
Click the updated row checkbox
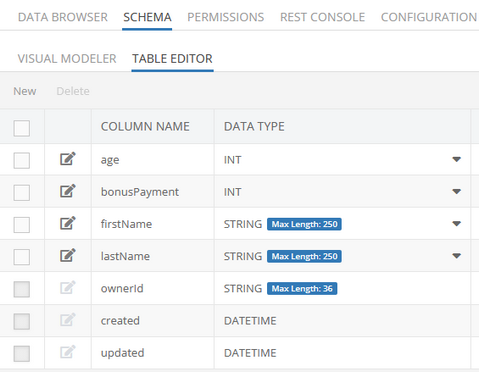point(22,354)
